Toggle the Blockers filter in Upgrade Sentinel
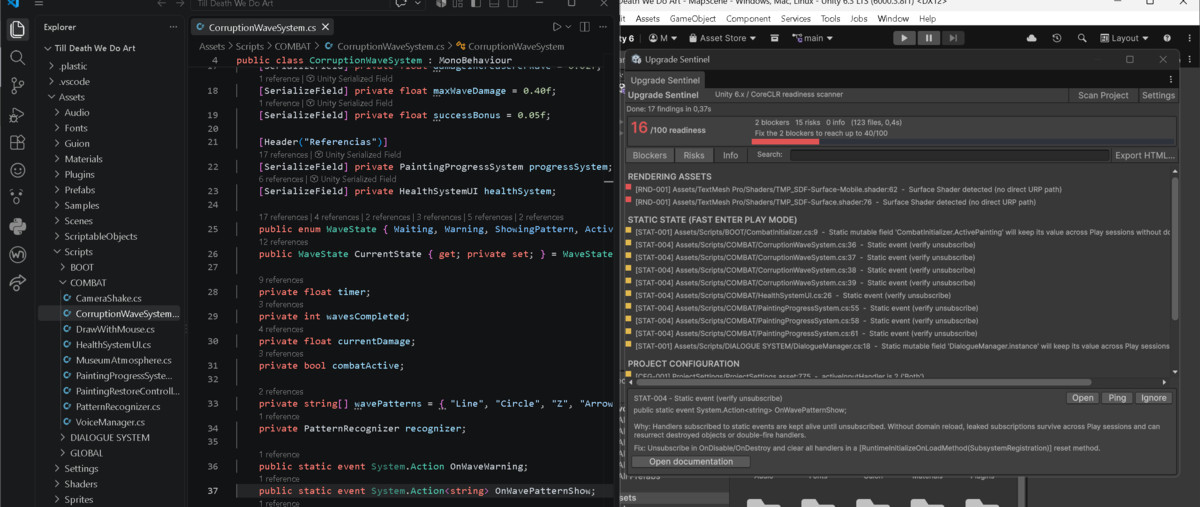 coord(650,155)
